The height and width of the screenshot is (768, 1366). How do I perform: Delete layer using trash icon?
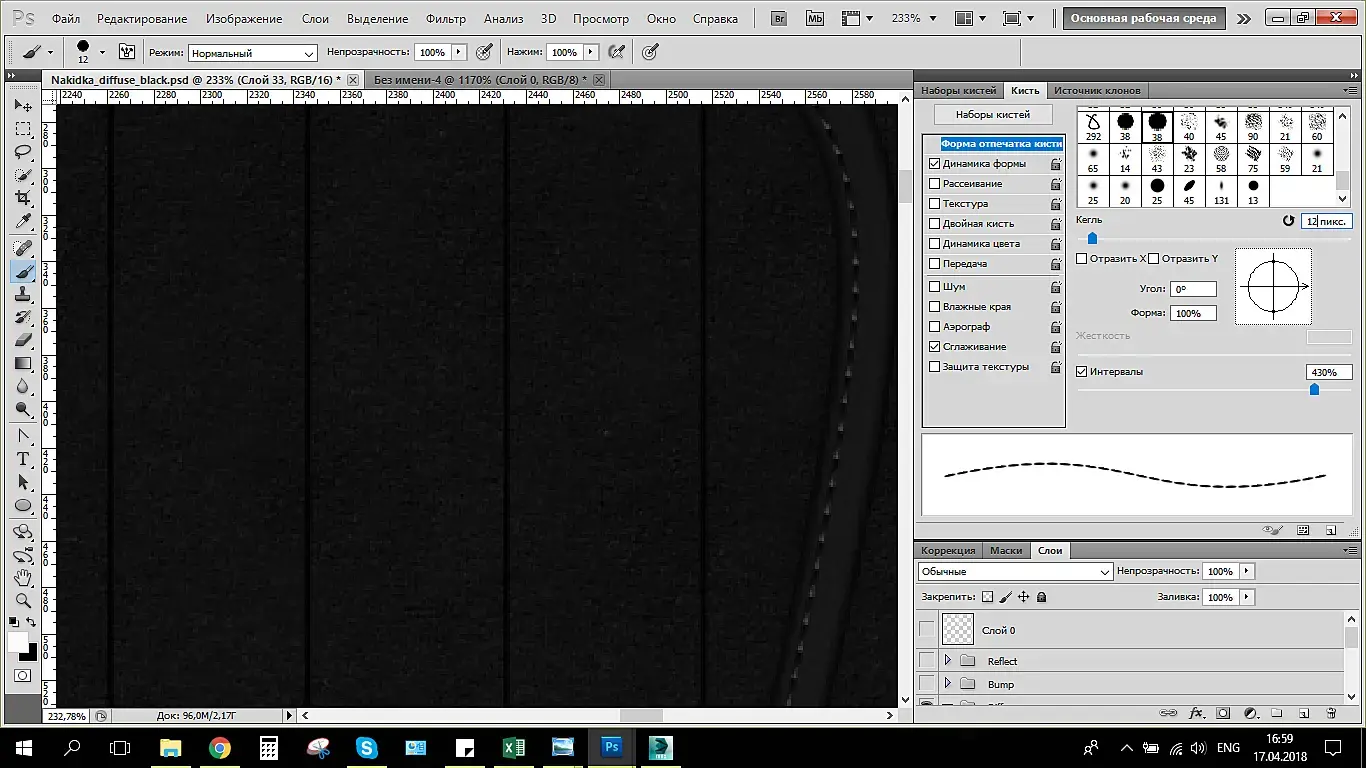(x=1331, y=713)
